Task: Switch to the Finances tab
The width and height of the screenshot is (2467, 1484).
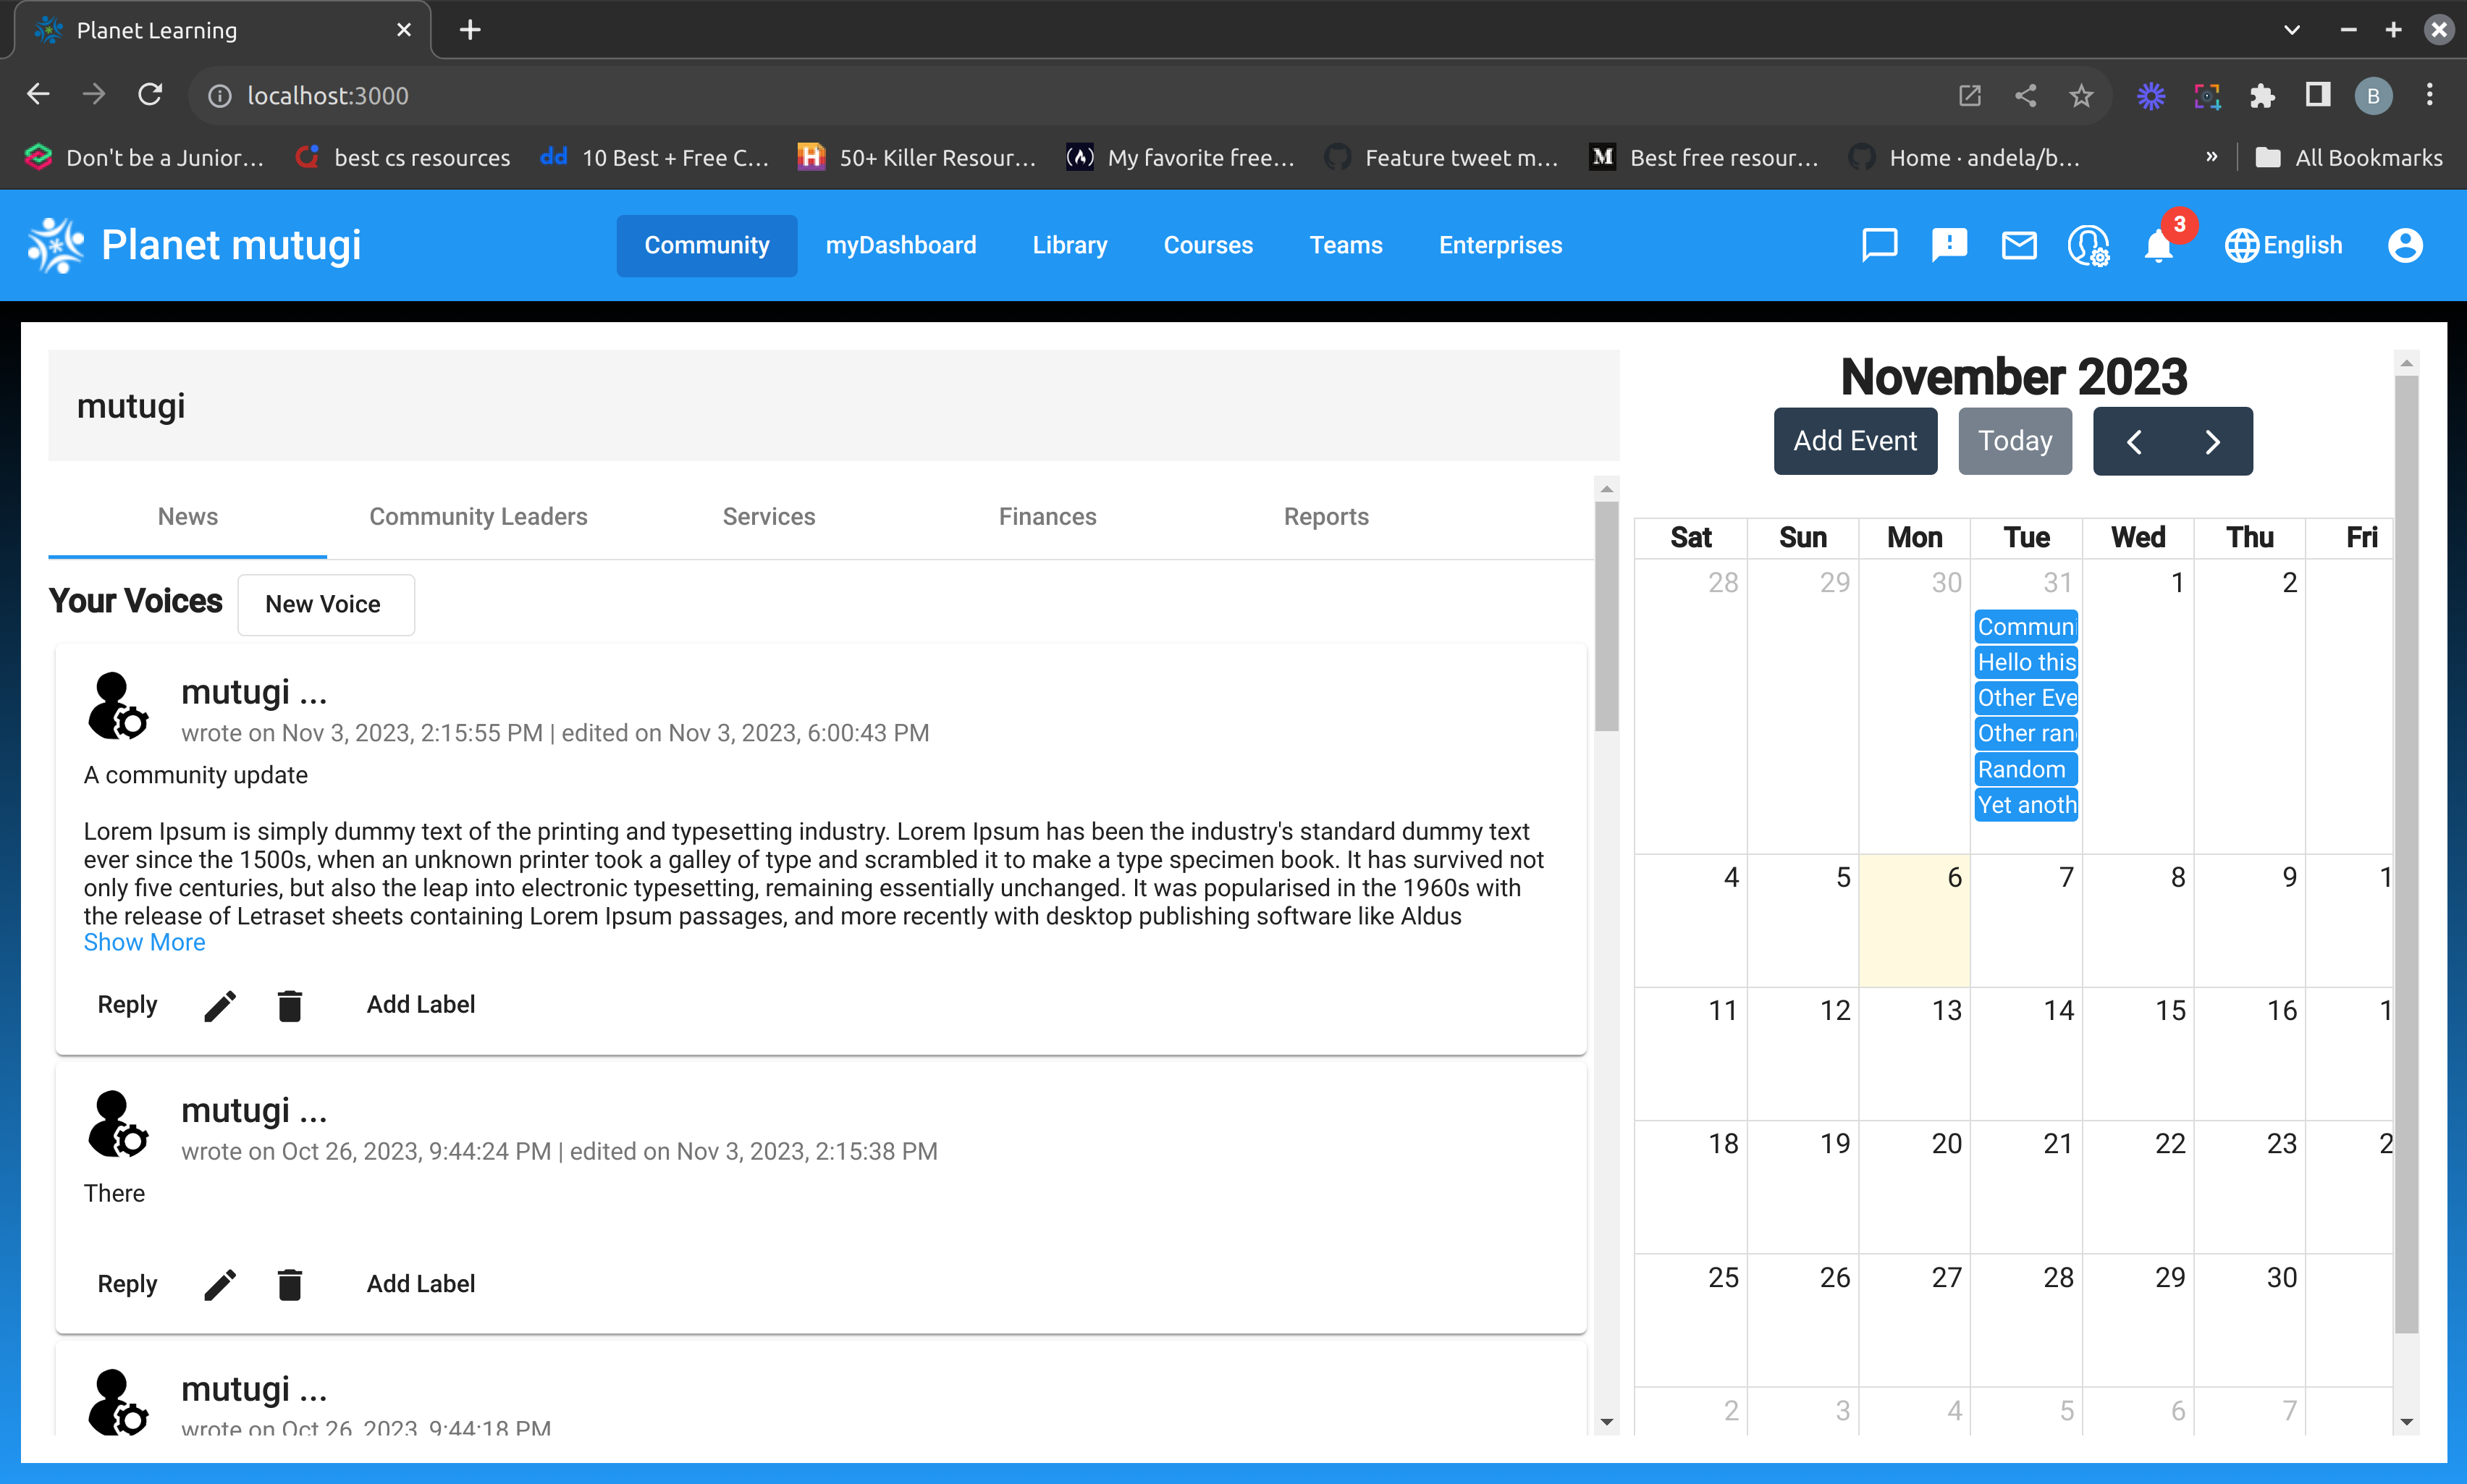Action: 1046,516
